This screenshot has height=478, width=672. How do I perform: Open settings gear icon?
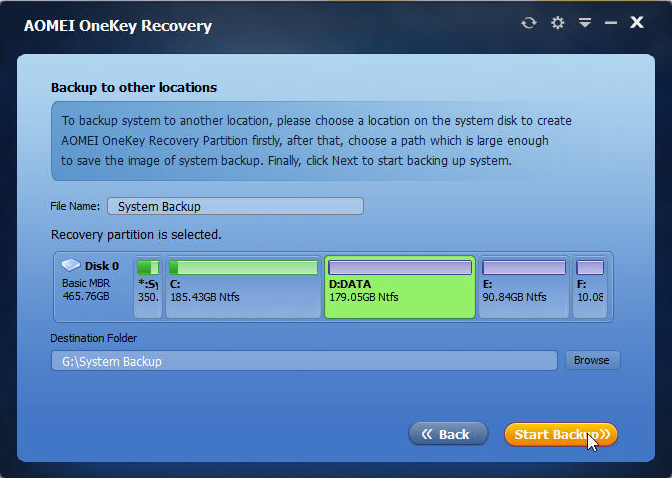tap(557, 22)
